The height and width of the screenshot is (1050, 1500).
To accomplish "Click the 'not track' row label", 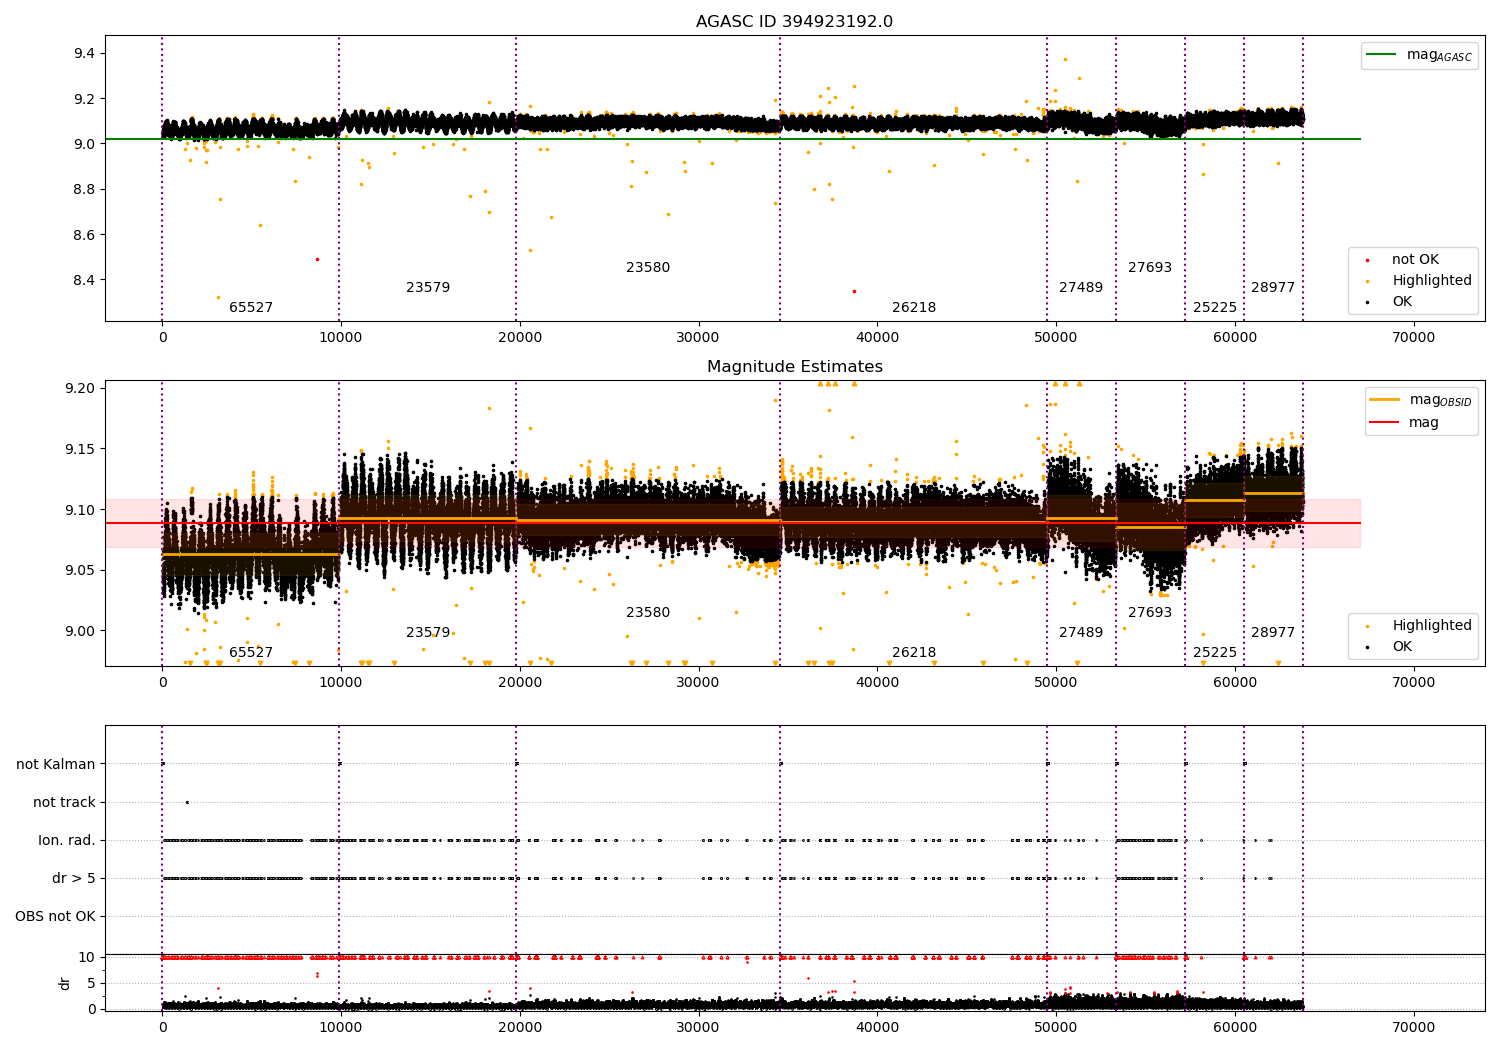I will [x=64, y=803].
